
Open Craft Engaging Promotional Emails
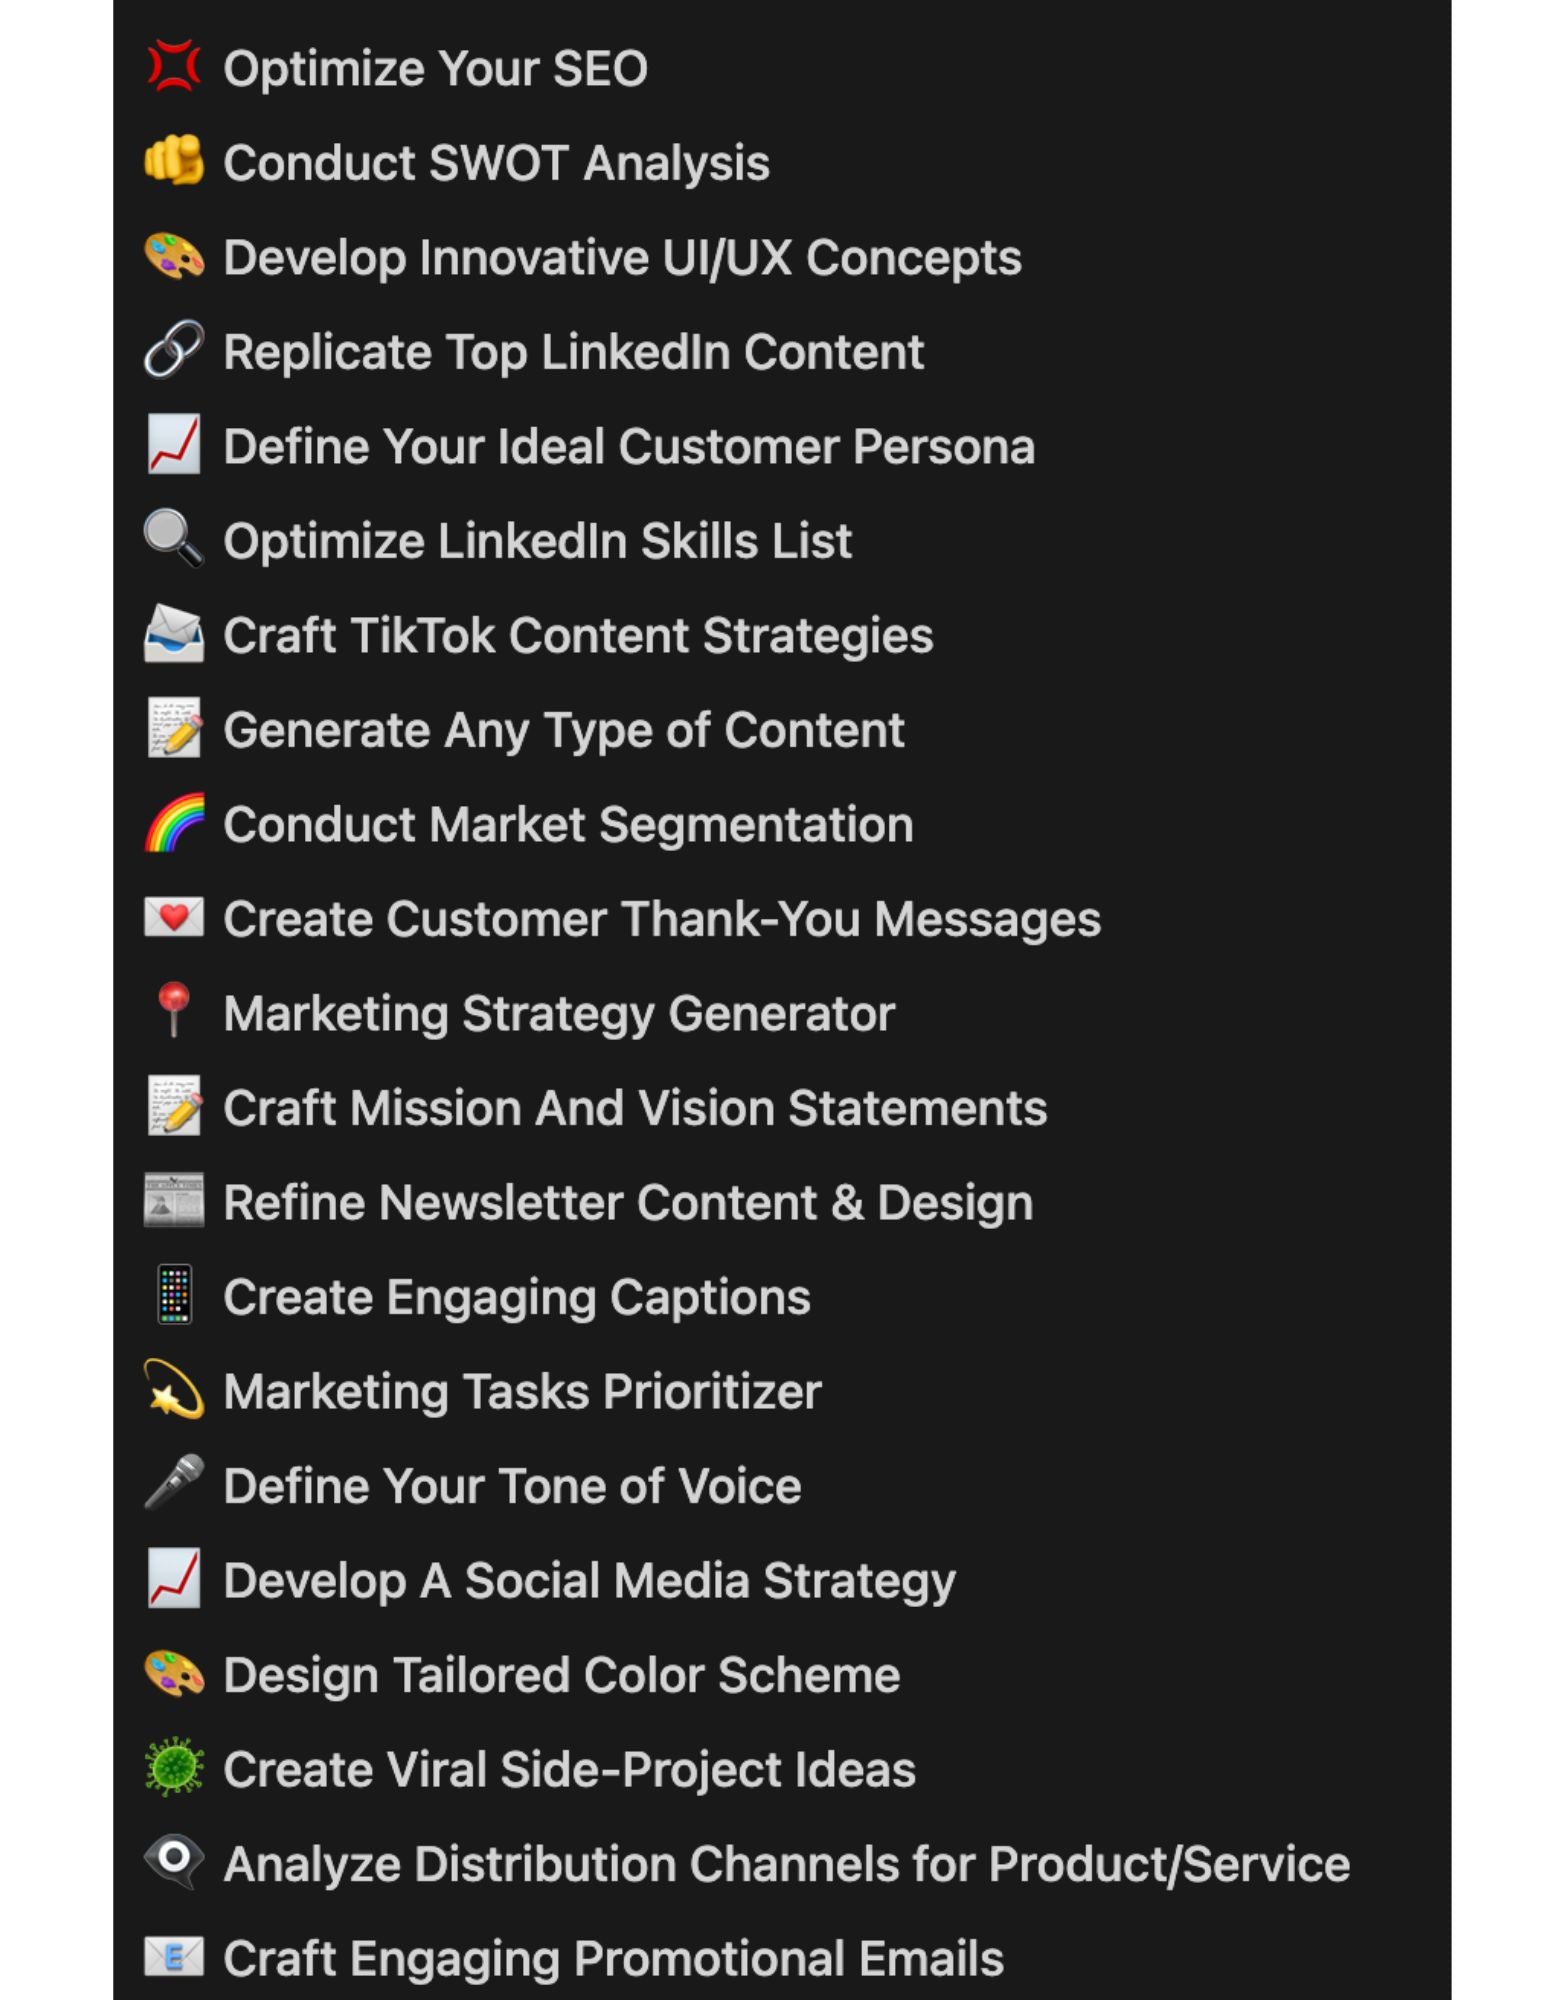[613, 1958]
